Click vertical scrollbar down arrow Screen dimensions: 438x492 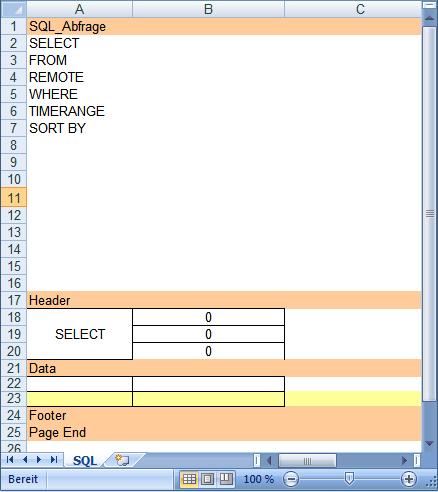pos(429,444)
